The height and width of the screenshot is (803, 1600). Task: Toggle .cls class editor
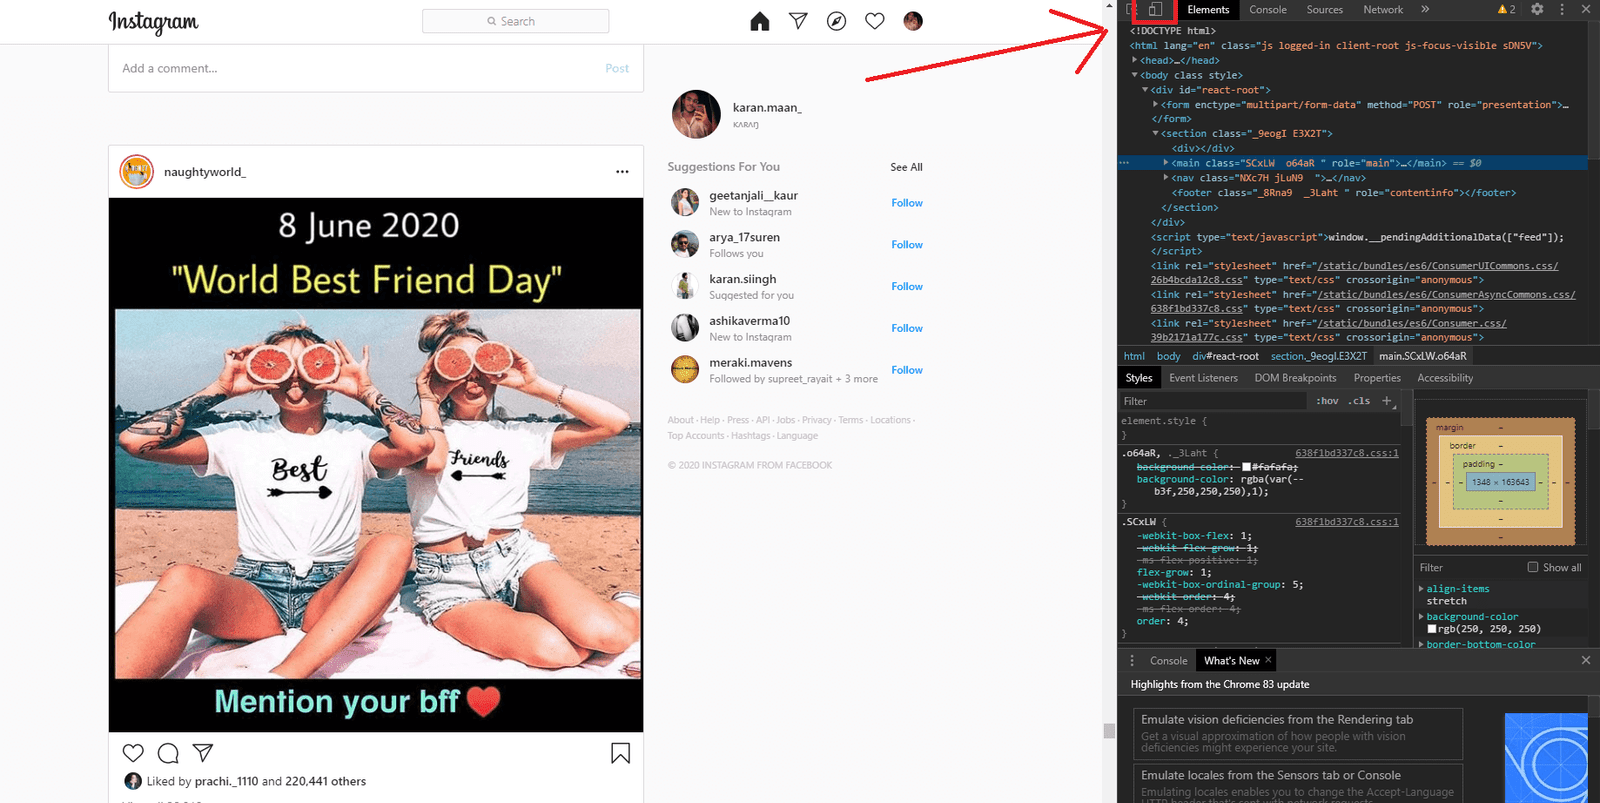coord(1359,401)
